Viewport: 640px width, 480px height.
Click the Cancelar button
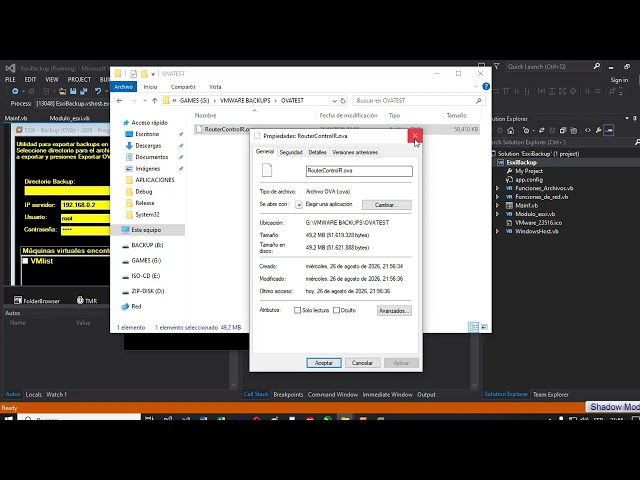click(362, 363)
